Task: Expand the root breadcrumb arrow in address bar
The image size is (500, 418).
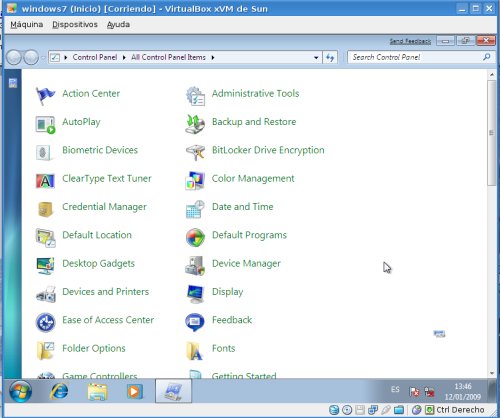Action: pyautogui.click(x=66, y=58)
